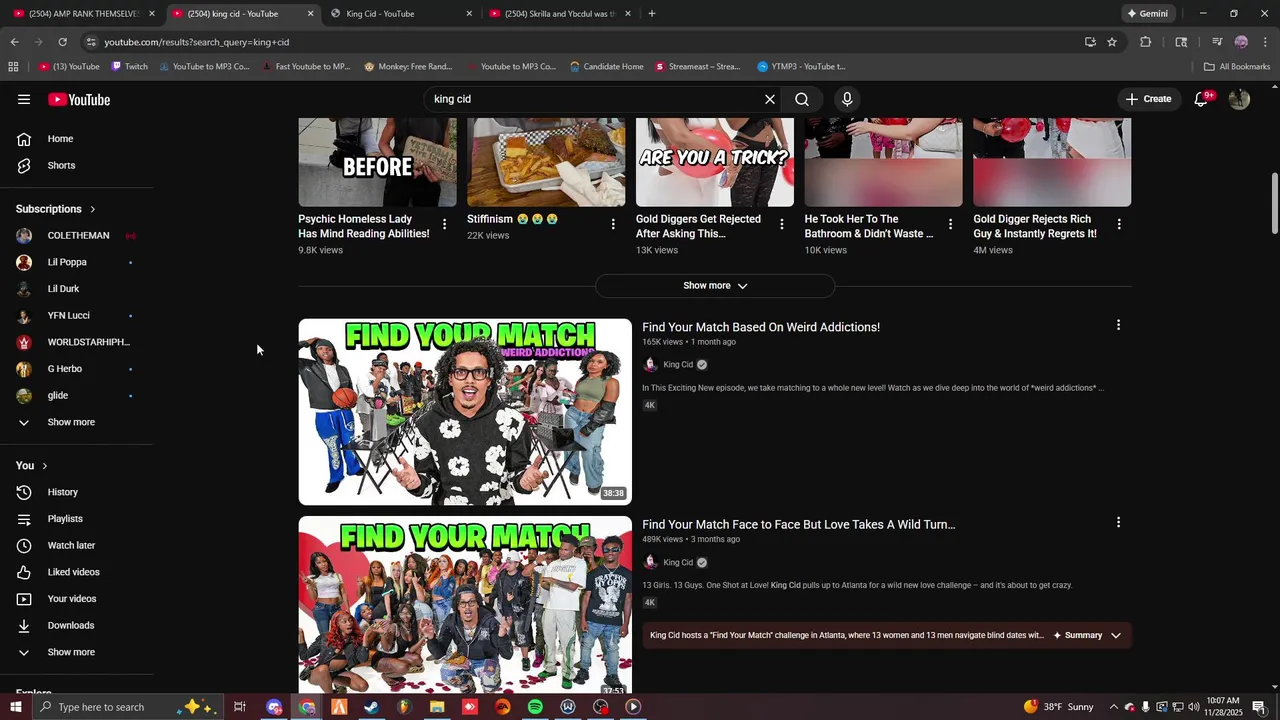Screen dimensions: 1280x720
Task: Expand the video Summary chevron
Action: click(x=1116, y=635)
